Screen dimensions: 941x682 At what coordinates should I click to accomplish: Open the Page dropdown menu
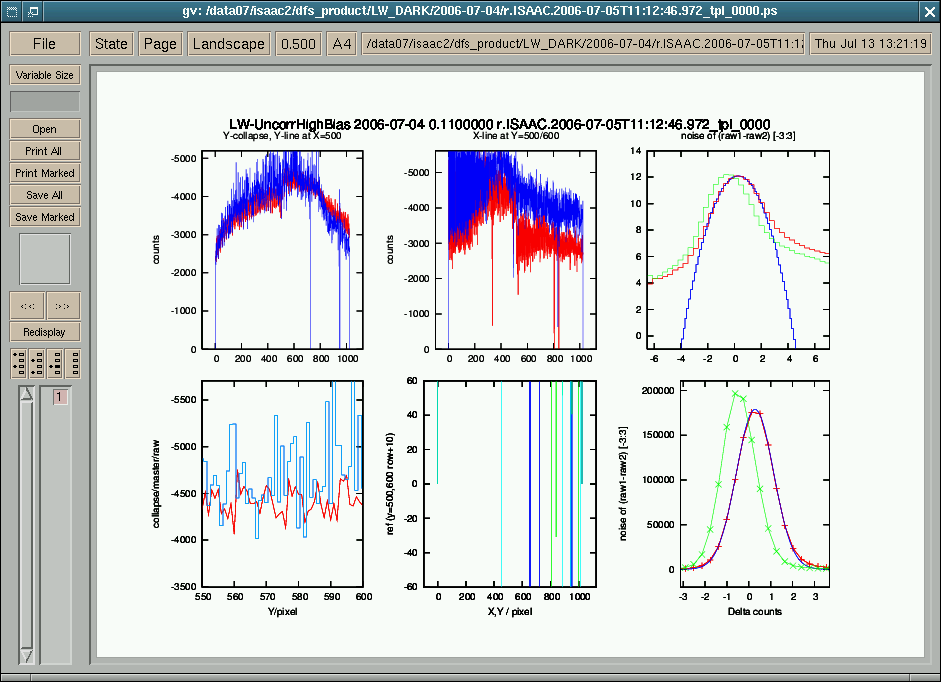coord(160,44)
